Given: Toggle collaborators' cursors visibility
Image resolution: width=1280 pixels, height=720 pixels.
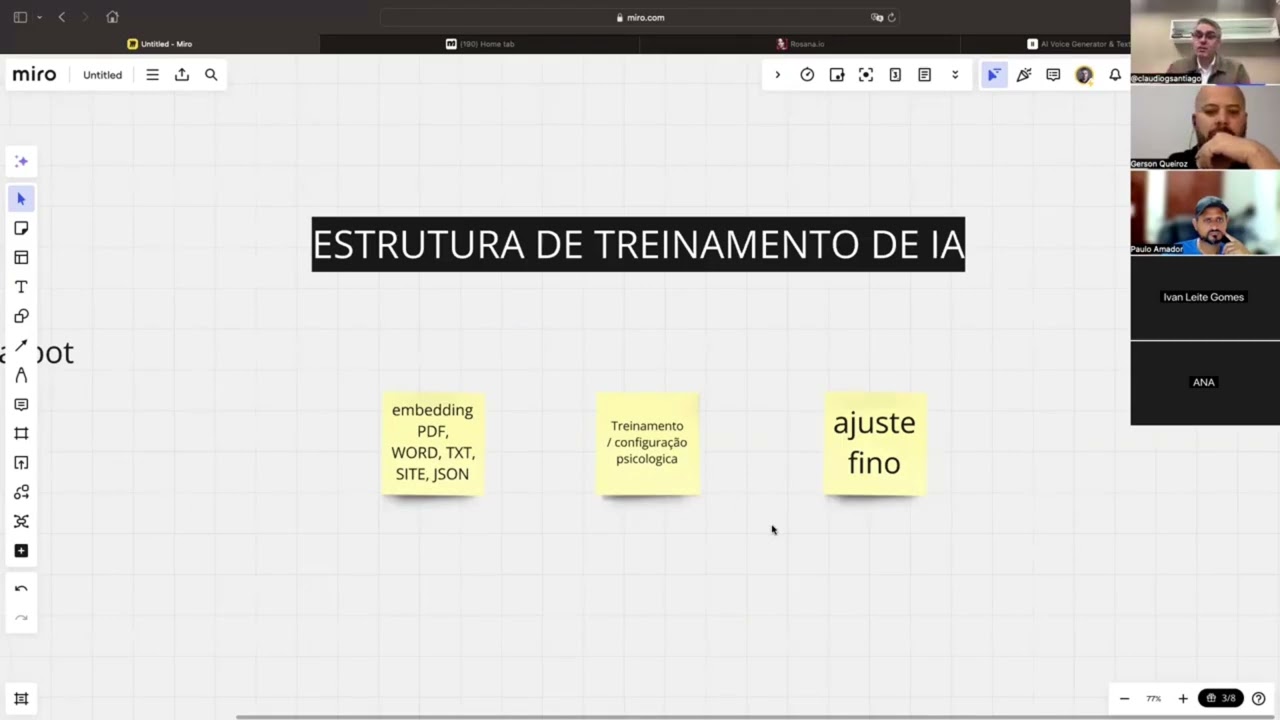Looking at the screenshot, I should (x=993, y=75).
